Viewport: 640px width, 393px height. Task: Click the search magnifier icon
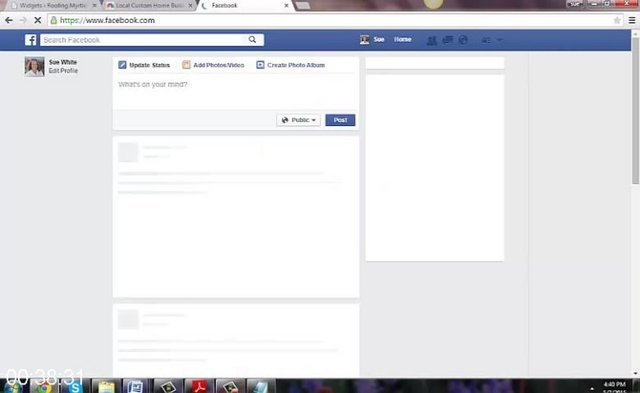click(252, 40)
